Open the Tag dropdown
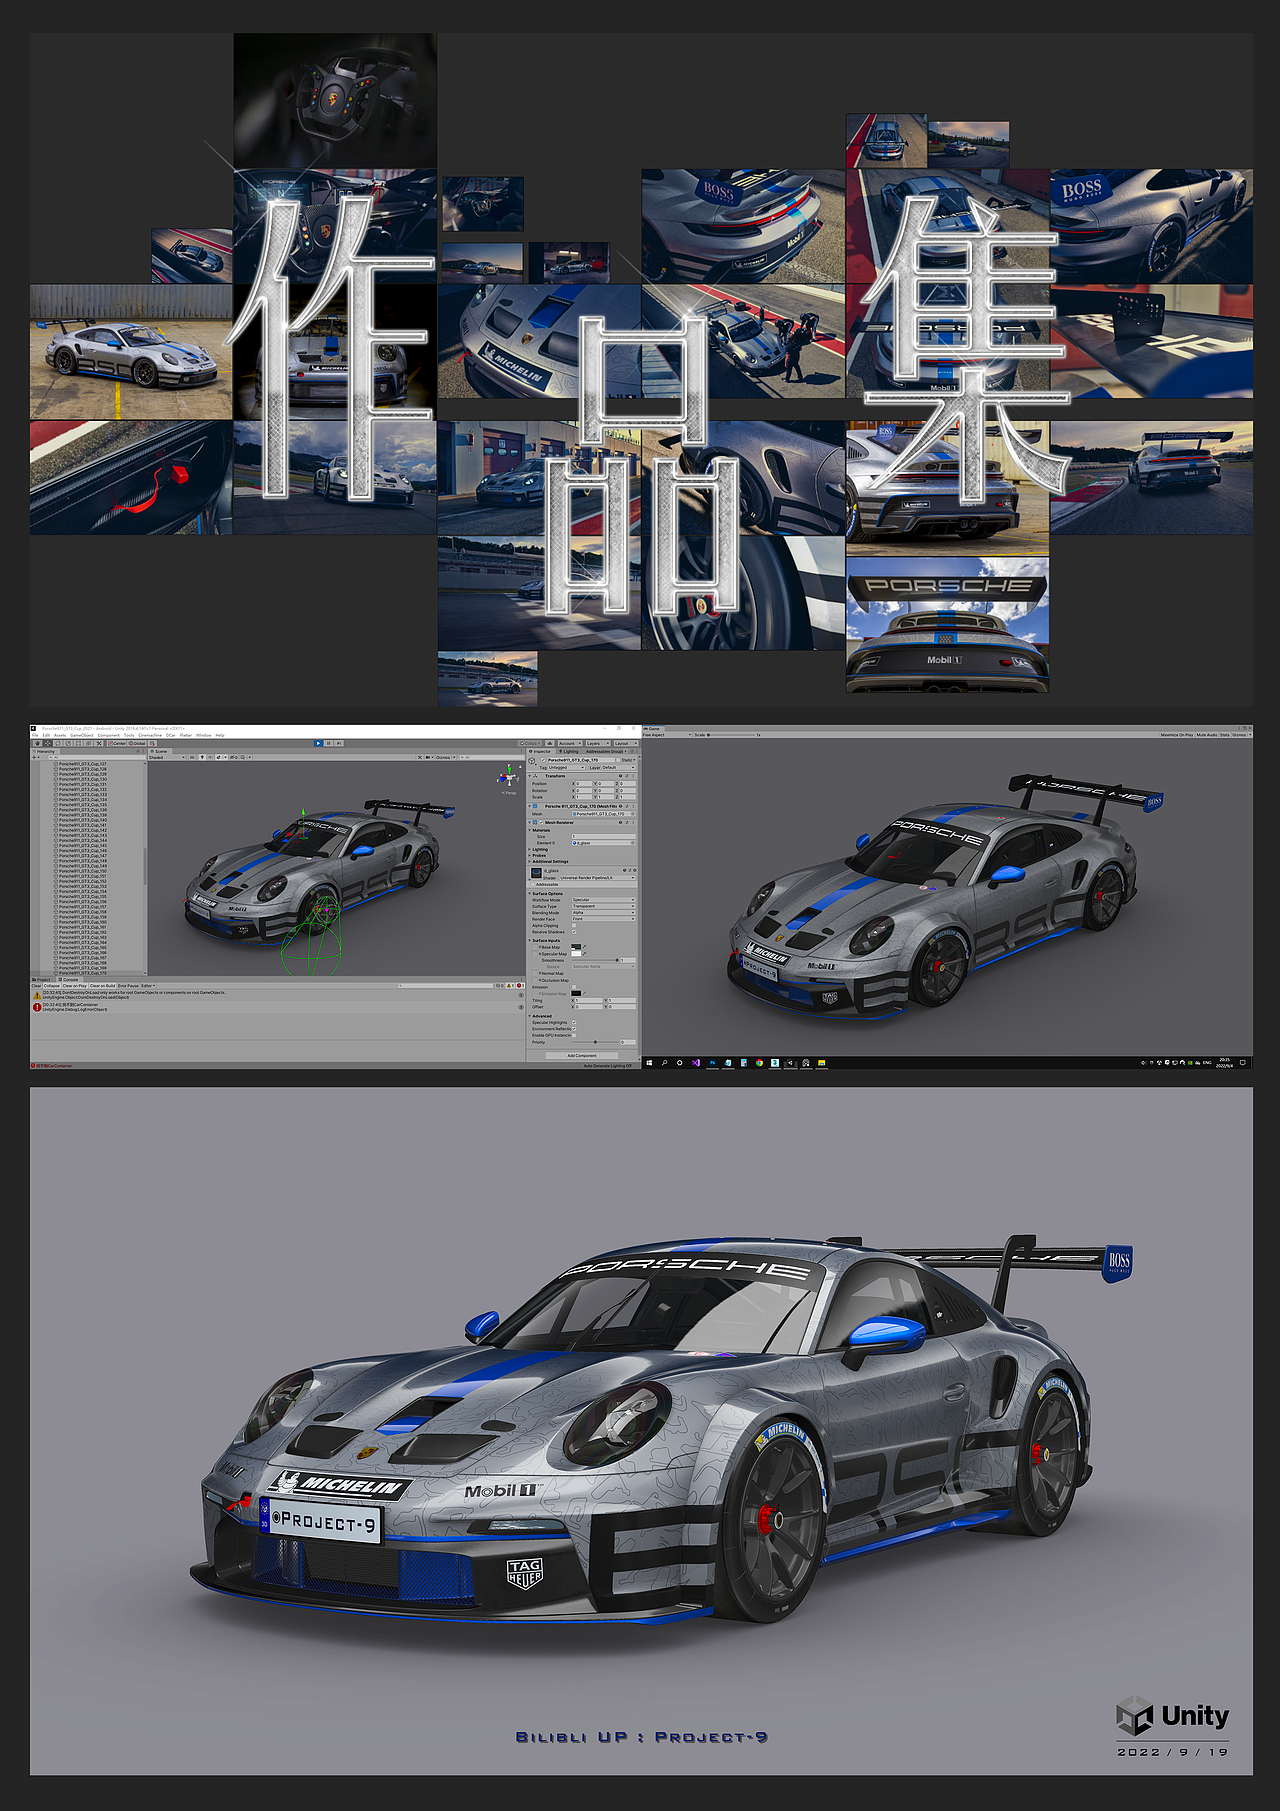Image resolution: width=1280 pixels, height=1811 pixels. [x=567, y=768]
